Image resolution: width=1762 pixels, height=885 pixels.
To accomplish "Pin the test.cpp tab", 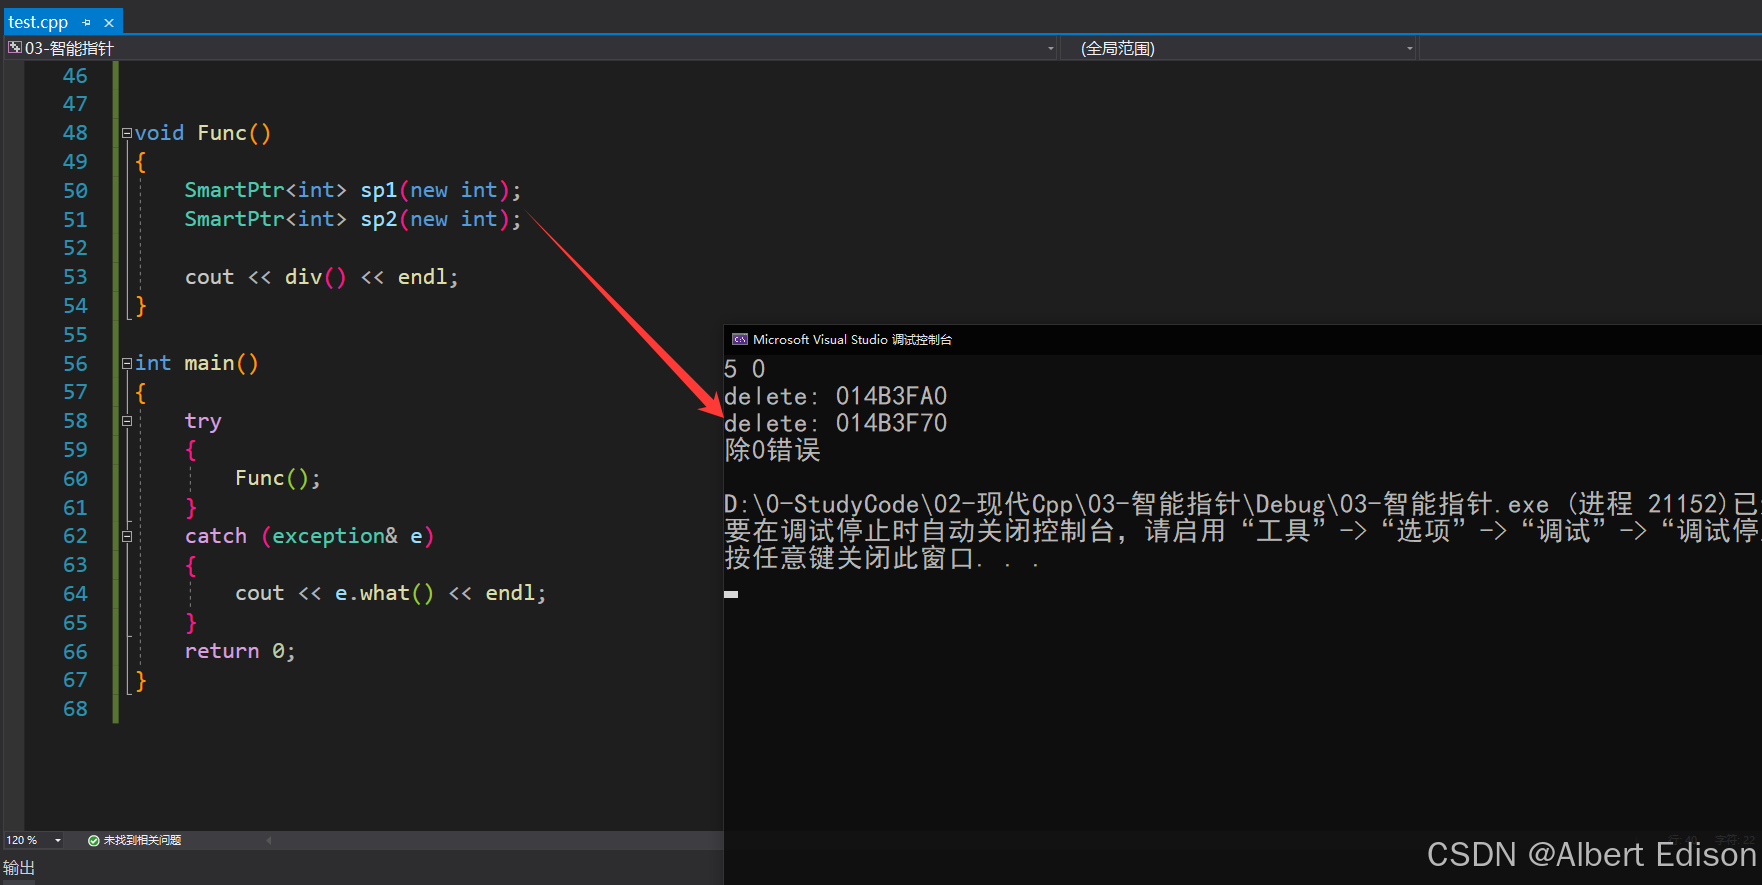I will [x=87, y=22].
